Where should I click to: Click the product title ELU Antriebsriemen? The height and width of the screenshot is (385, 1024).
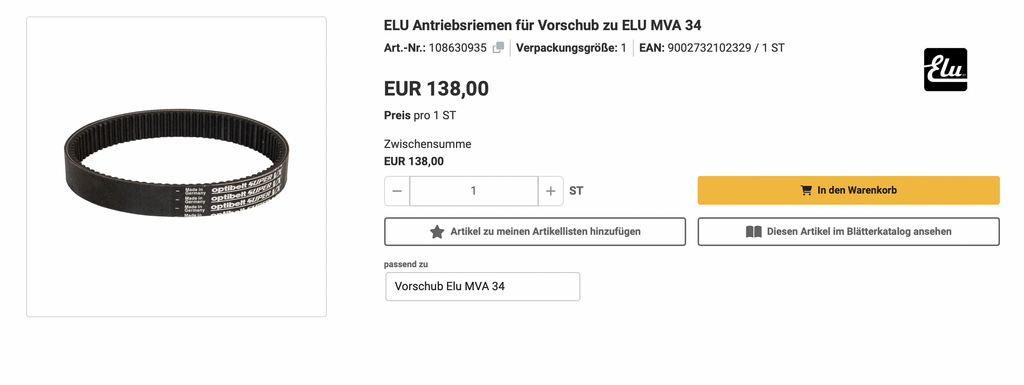click(x=543, y=25)
